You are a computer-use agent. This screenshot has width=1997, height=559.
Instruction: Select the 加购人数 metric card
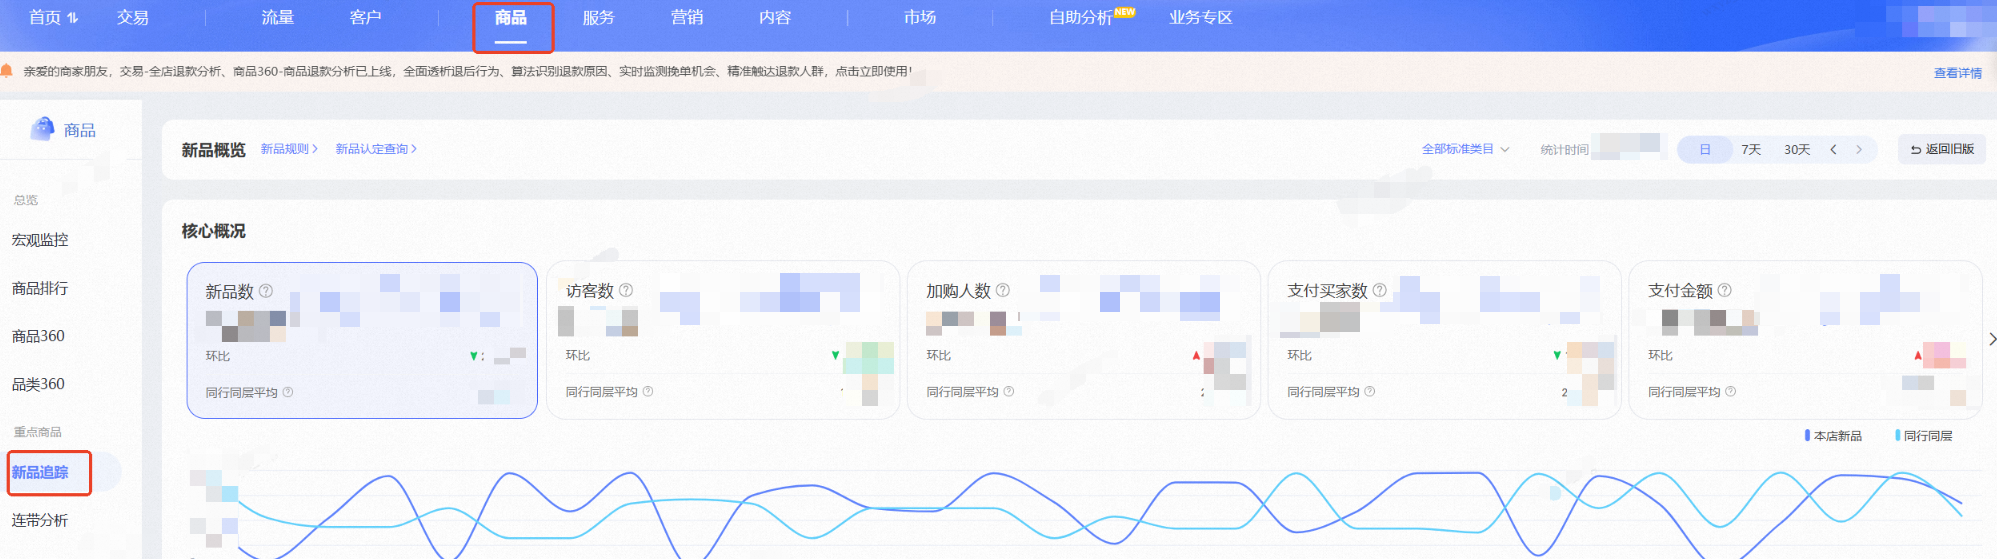point(1084,340)
